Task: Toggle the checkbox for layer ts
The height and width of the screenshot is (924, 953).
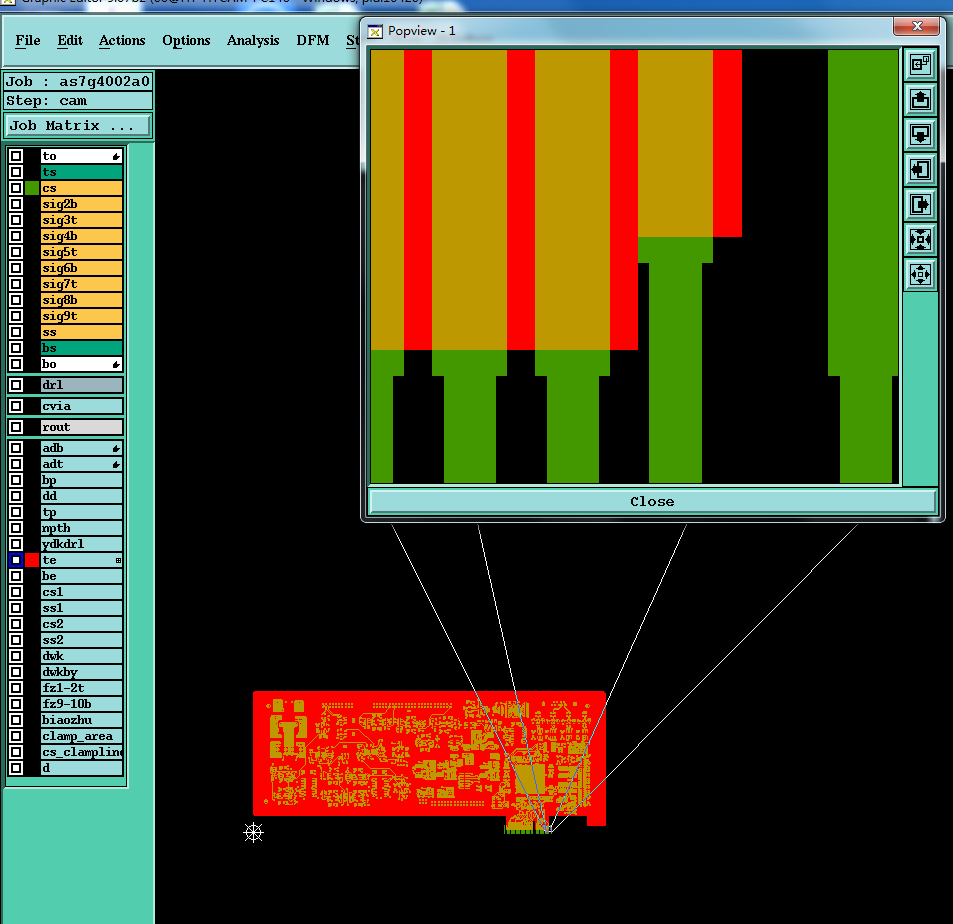Action: pyautogui.click(x=16, y=172)
